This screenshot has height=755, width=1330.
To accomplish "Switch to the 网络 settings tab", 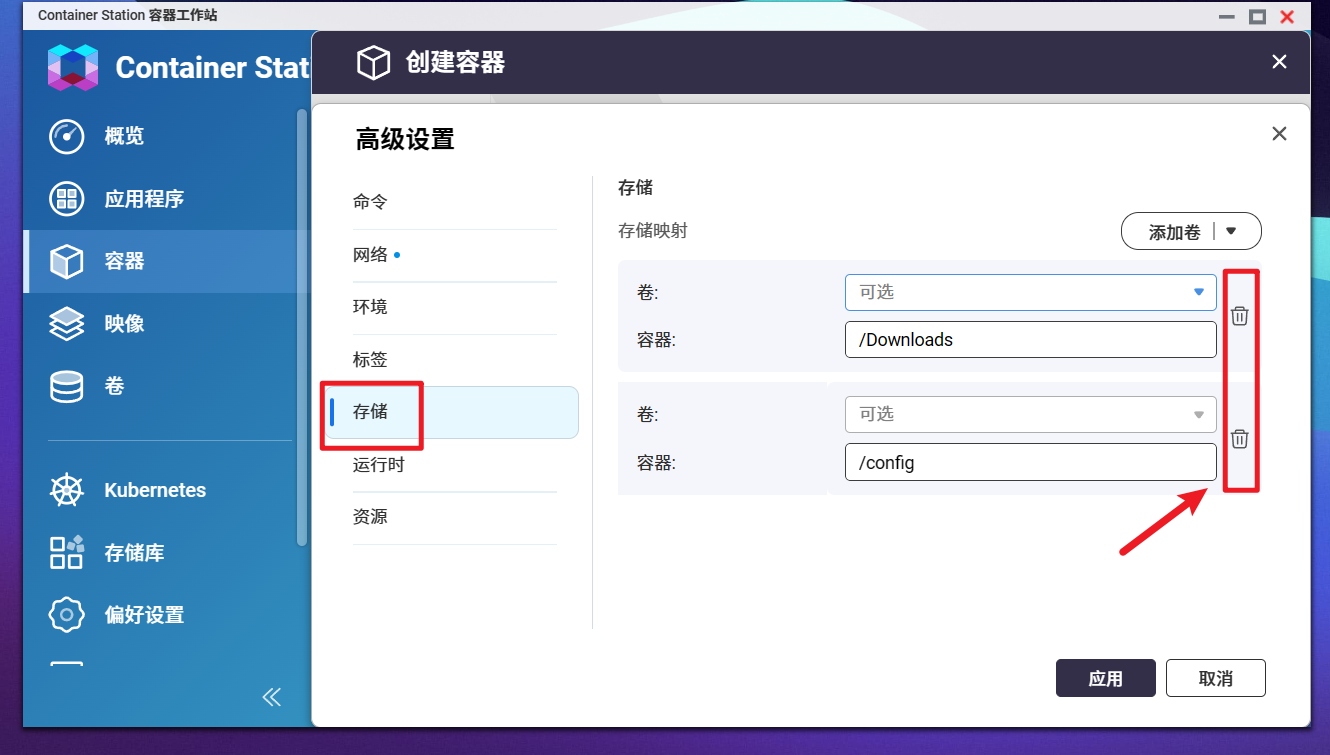I will (x=454, y=255).
